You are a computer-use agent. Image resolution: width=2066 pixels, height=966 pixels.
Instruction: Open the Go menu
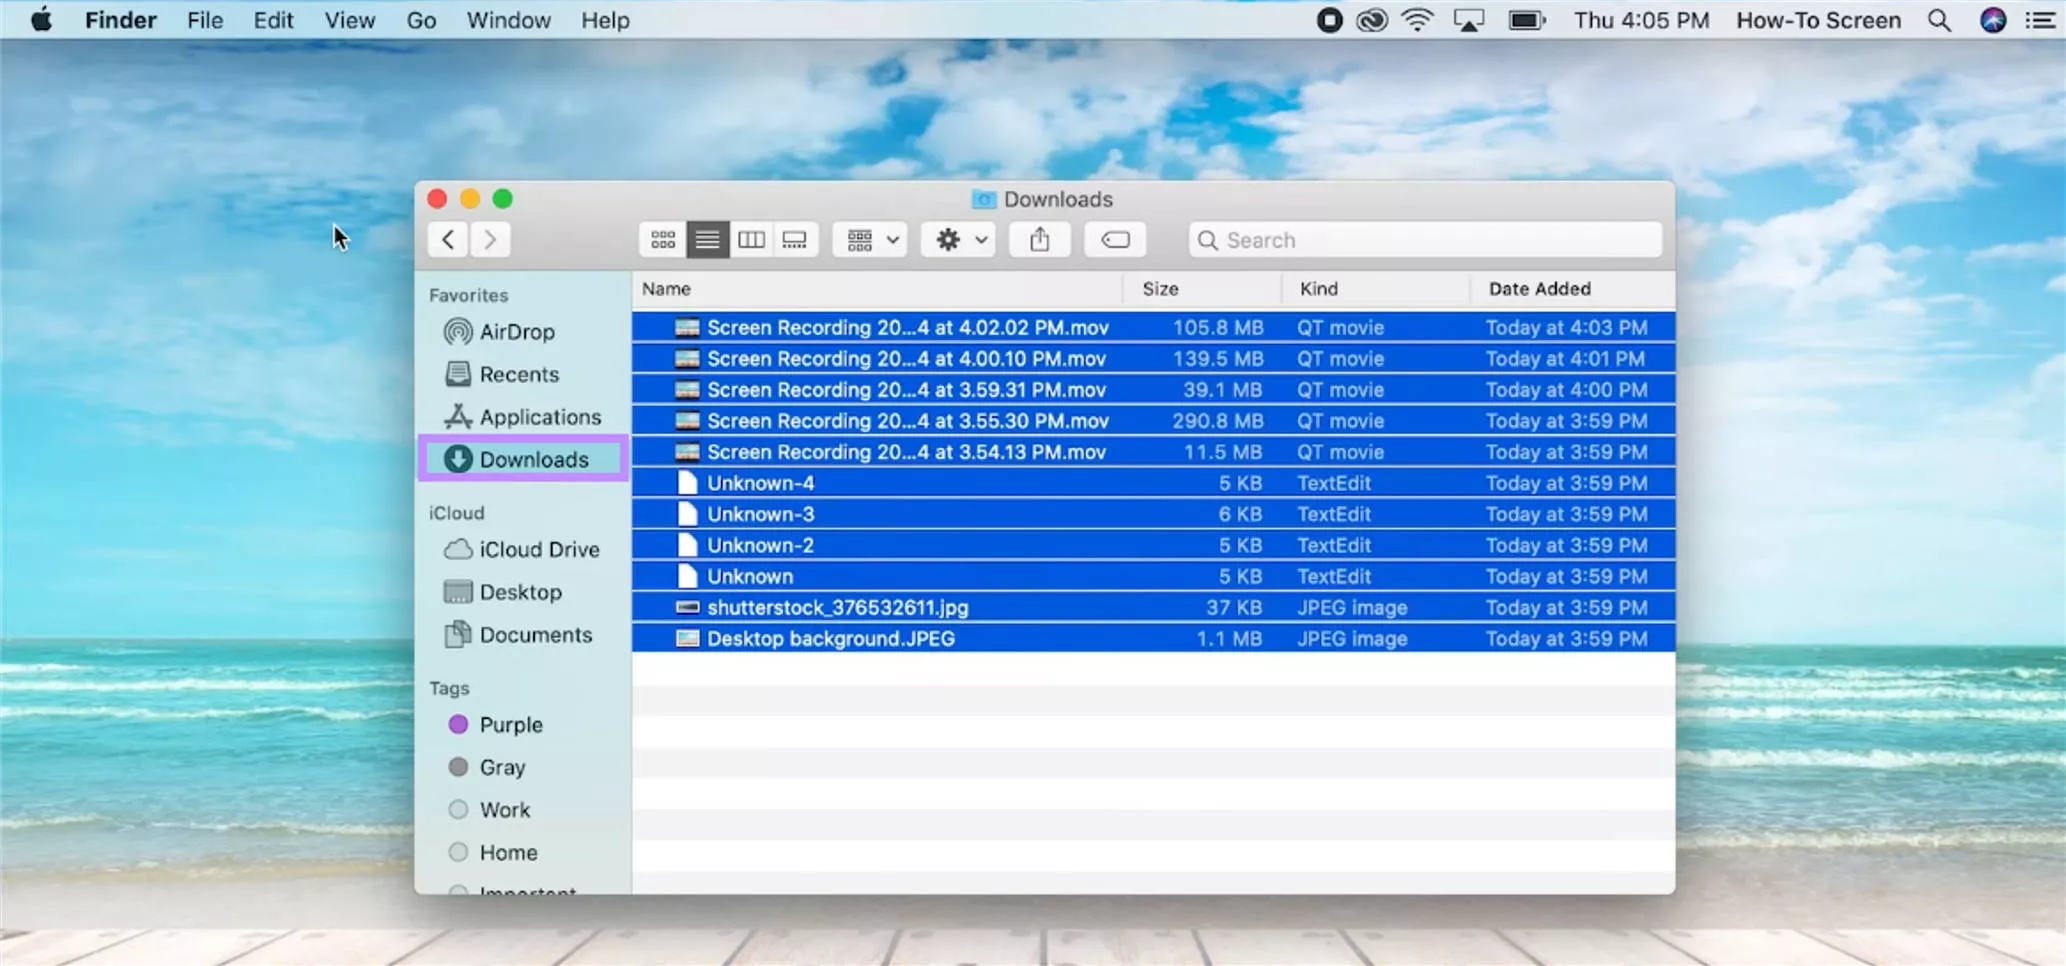420,20
